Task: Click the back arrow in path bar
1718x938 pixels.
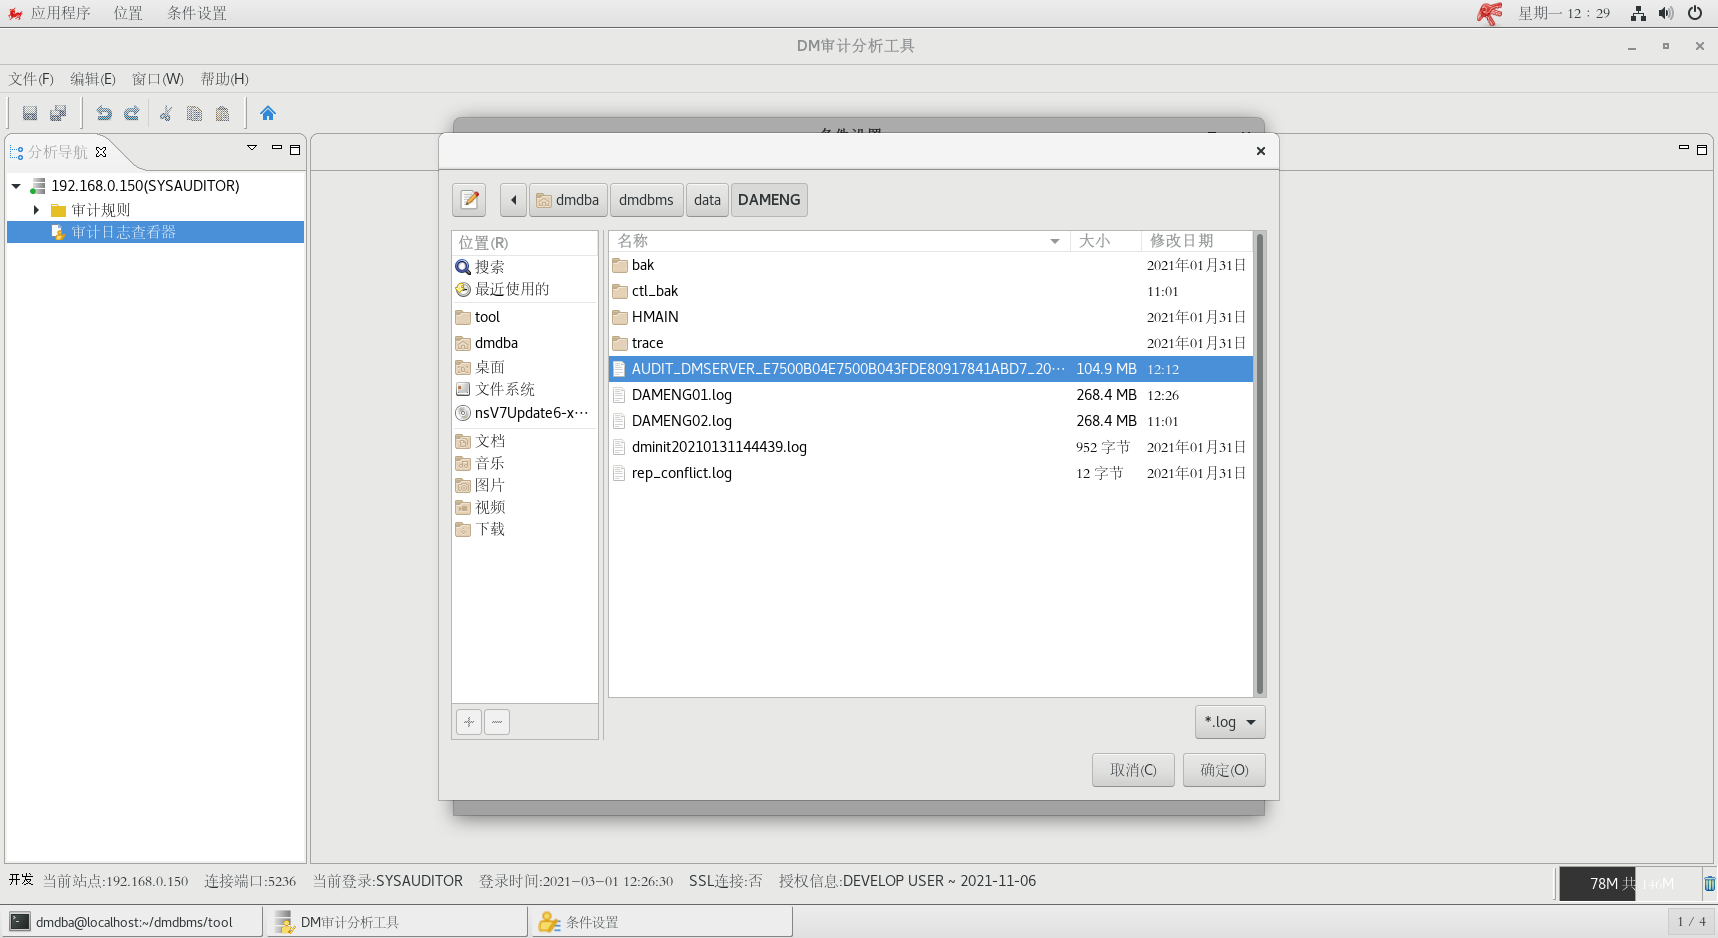Action: click(513, 200)
